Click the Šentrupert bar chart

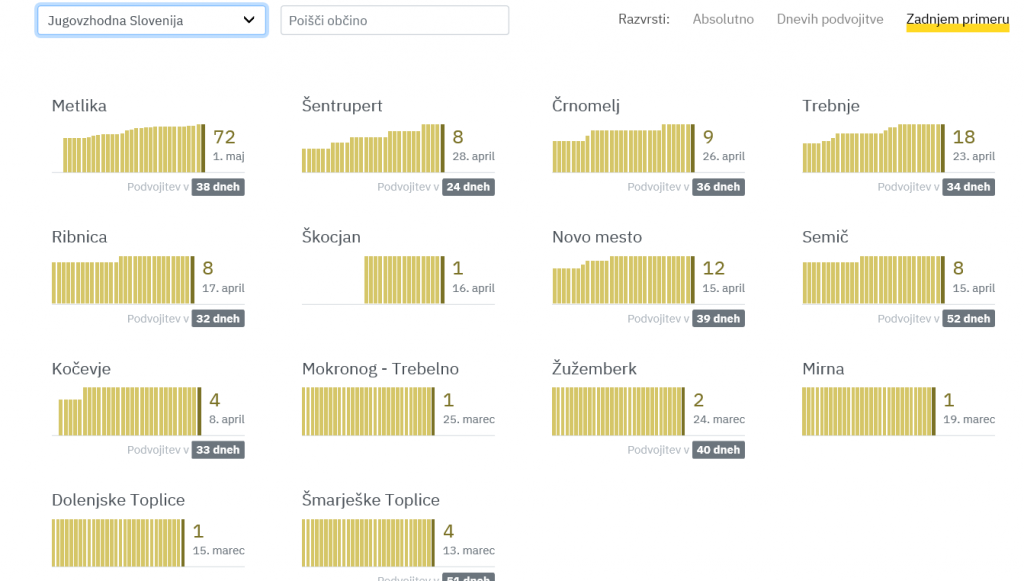point(373,148)
